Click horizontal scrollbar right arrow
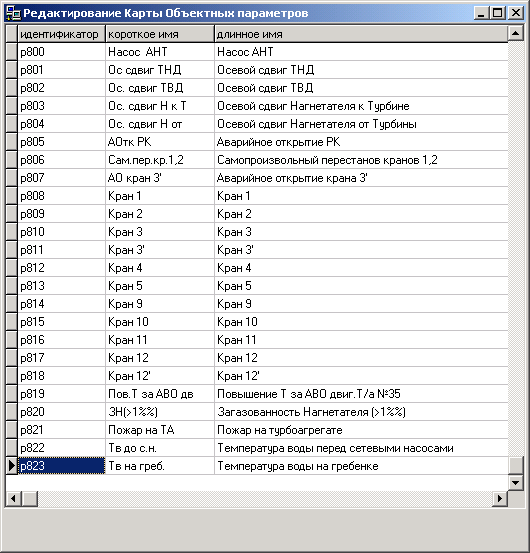530x553 pixels. click(500, 499)
